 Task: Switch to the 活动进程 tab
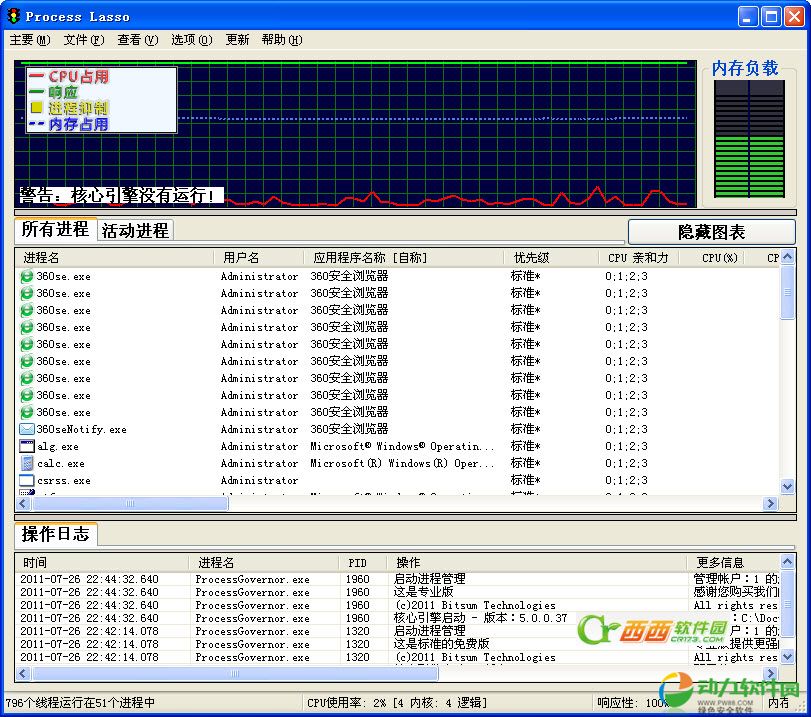point(135,231)
